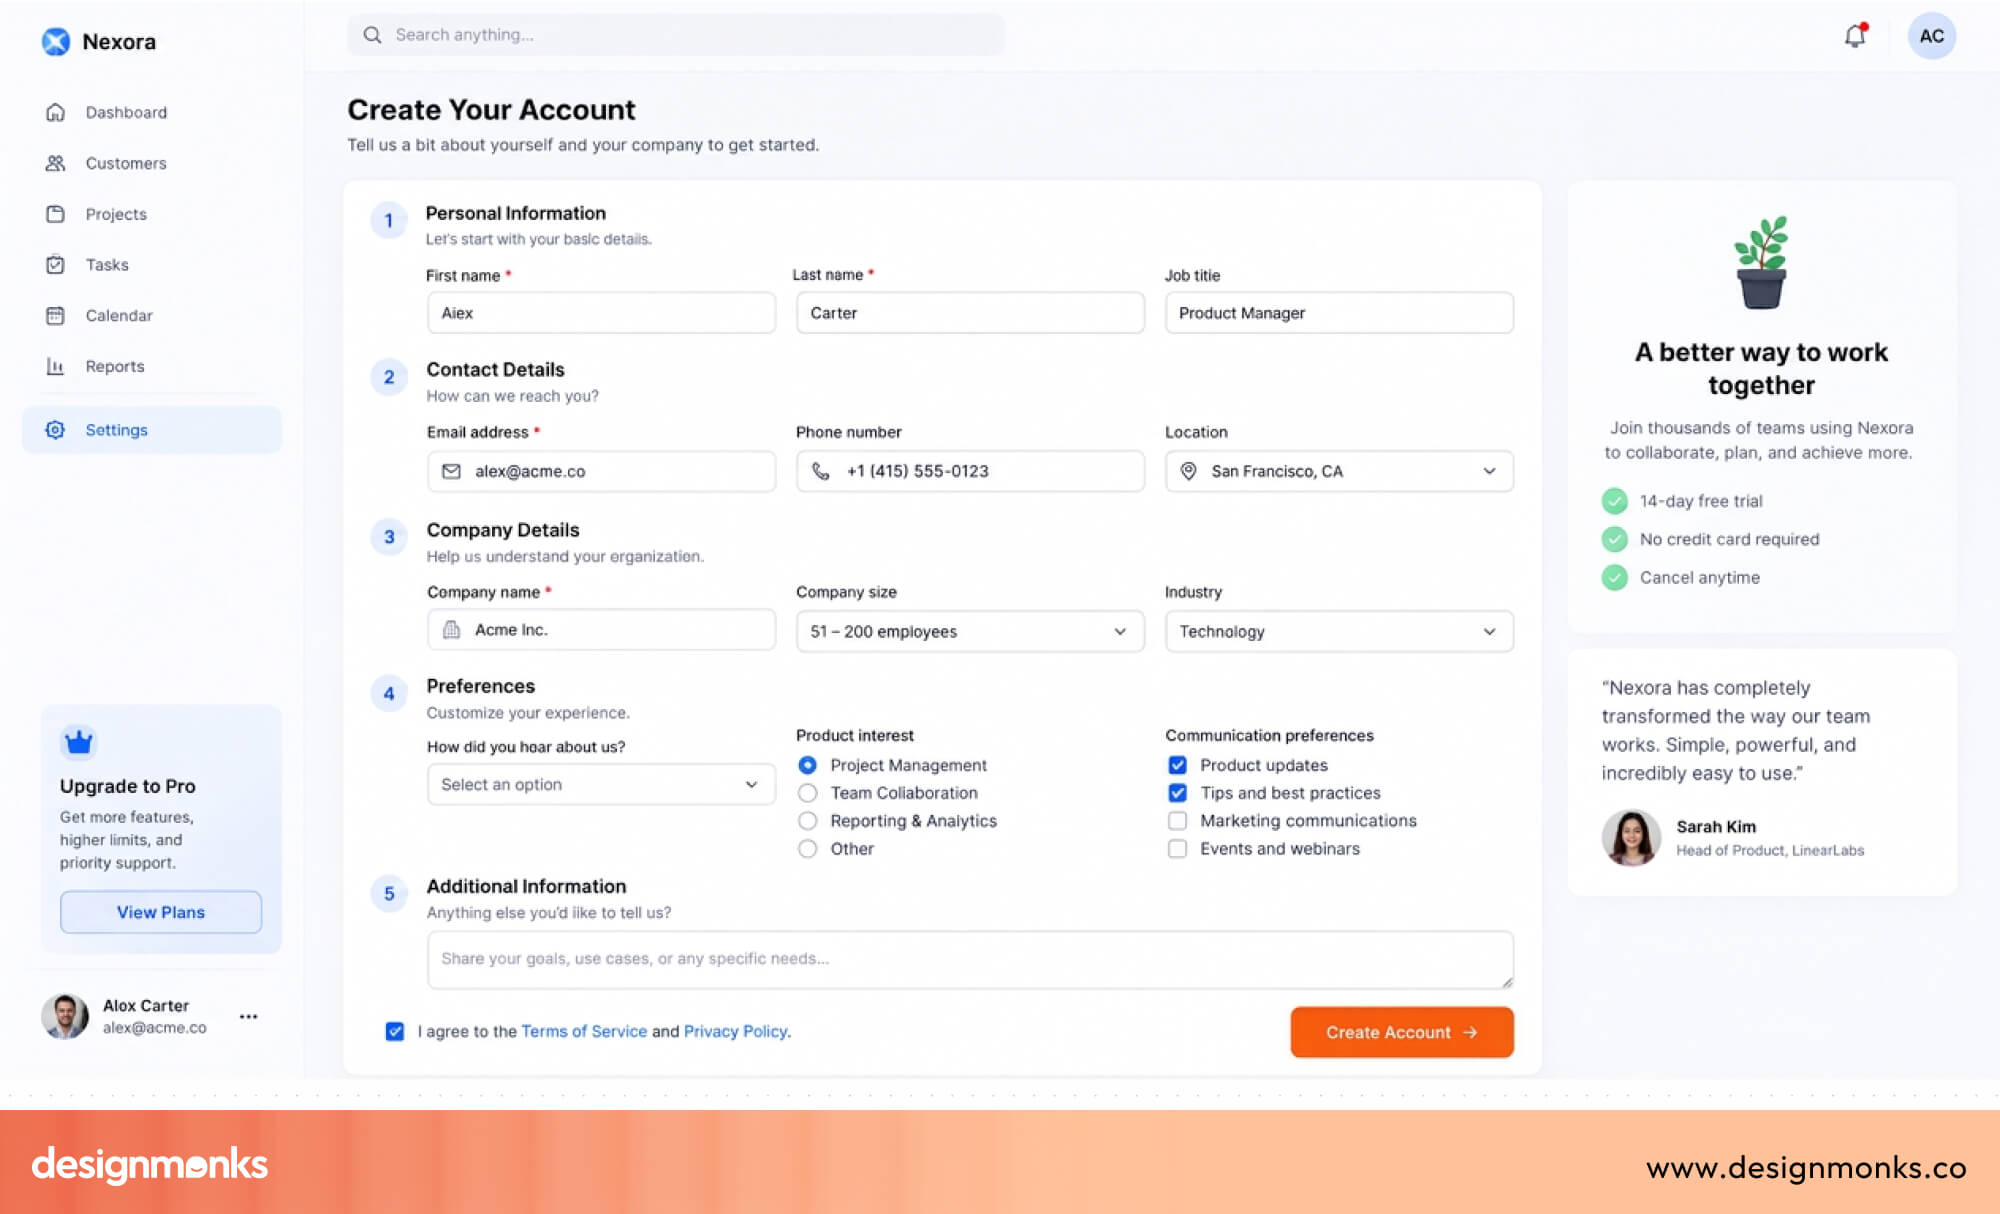Click the Dashboard home icon
This screenshot has height=1214, width=2000.
pos(56,112)
